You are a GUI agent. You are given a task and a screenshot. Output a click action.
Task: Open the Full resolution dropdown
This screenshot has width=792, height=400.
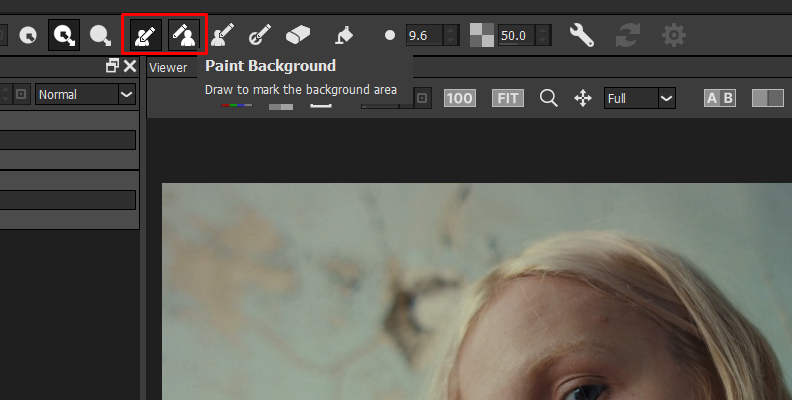[x=639, y=98]
